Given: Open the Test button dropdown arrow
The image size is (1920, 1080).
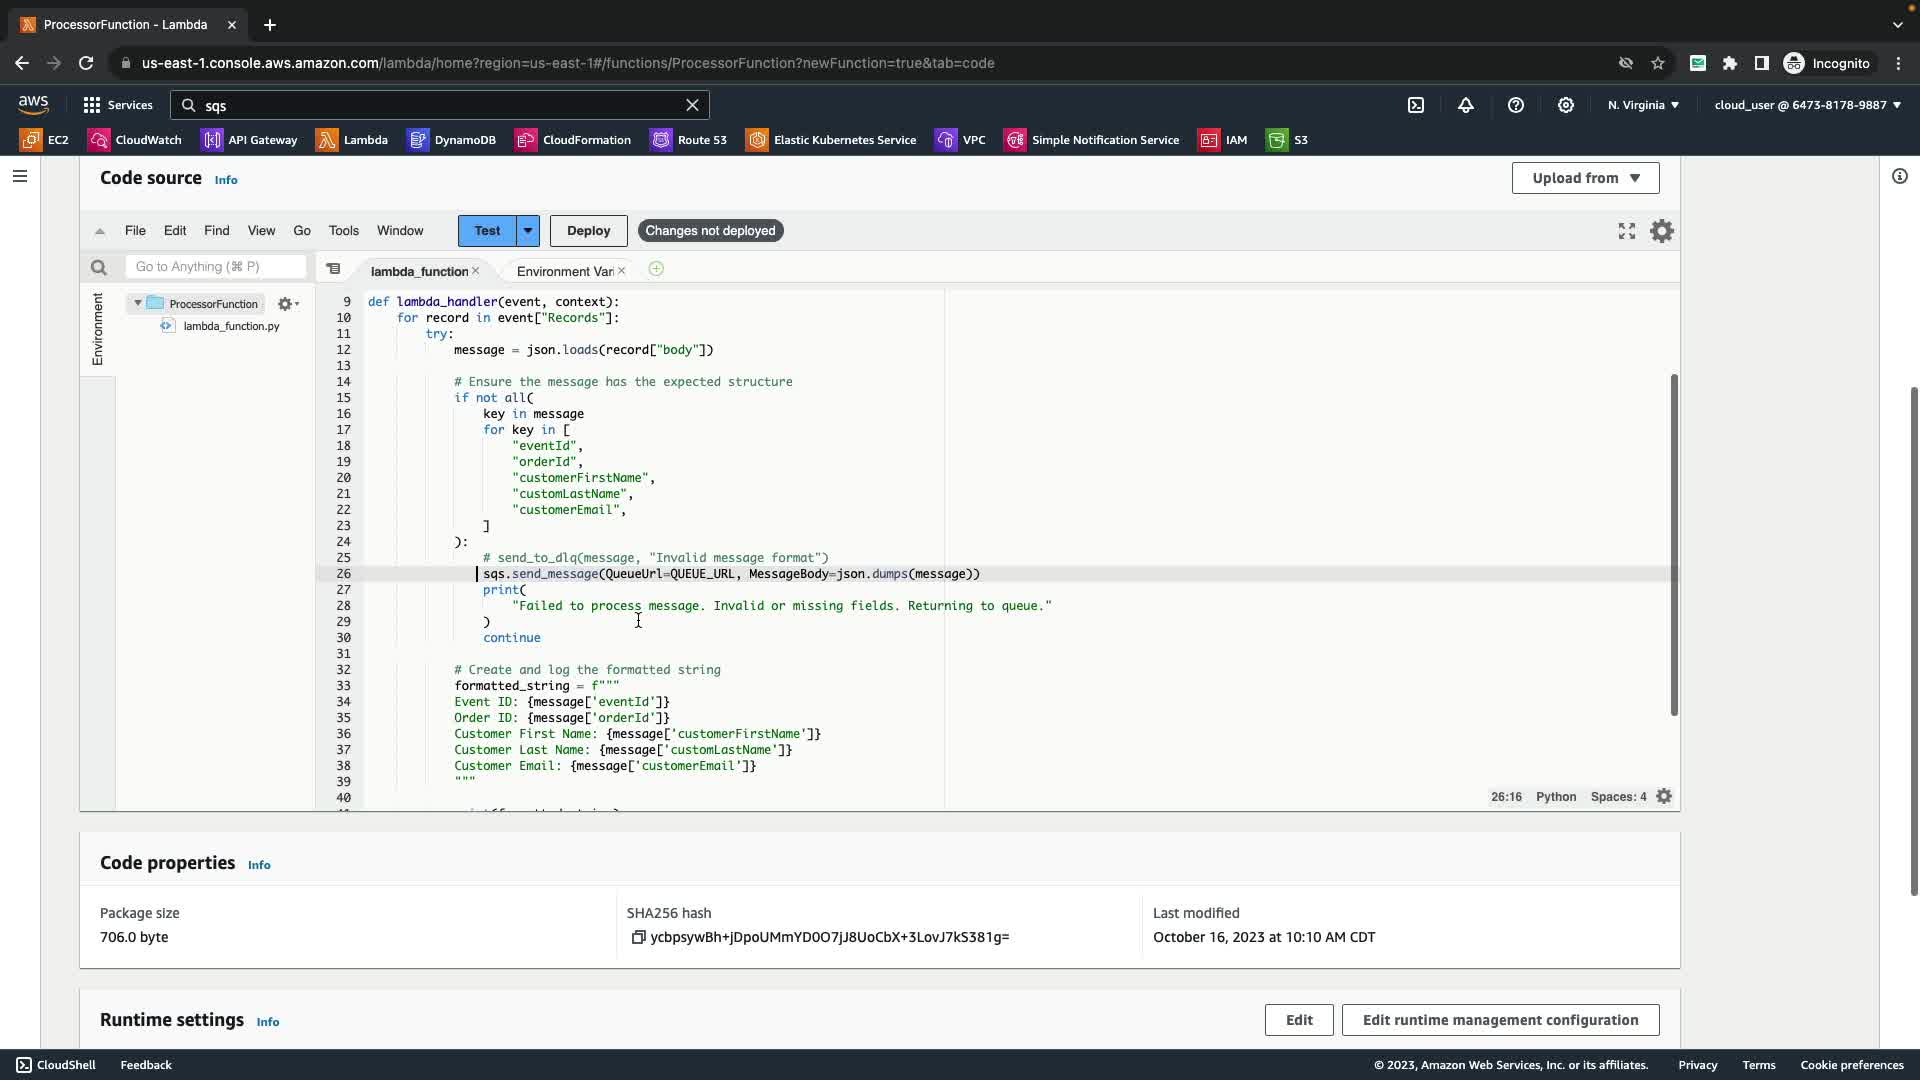Looking at the screenshot, I should 527,231.
